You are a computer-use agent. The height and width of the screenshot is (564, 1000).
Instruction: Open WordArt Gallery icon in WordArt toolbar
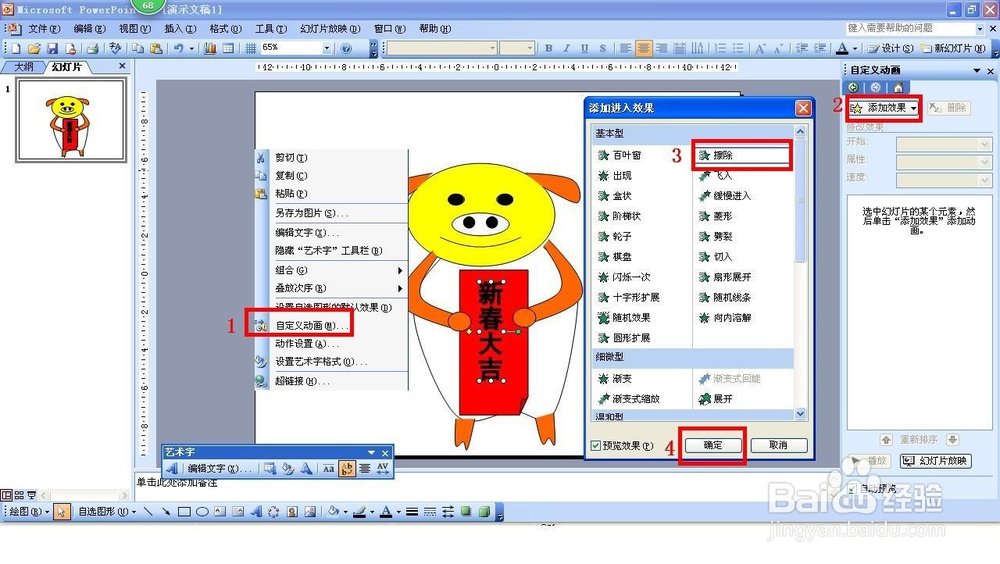tap(270, 468)
